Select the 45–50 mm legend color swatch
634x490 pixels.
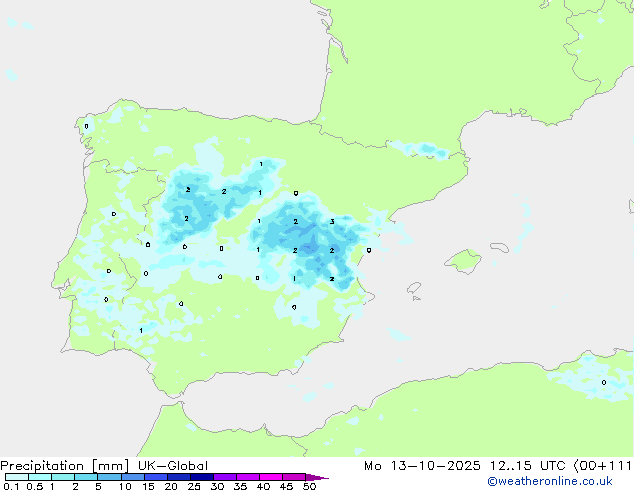coord(294,477)
